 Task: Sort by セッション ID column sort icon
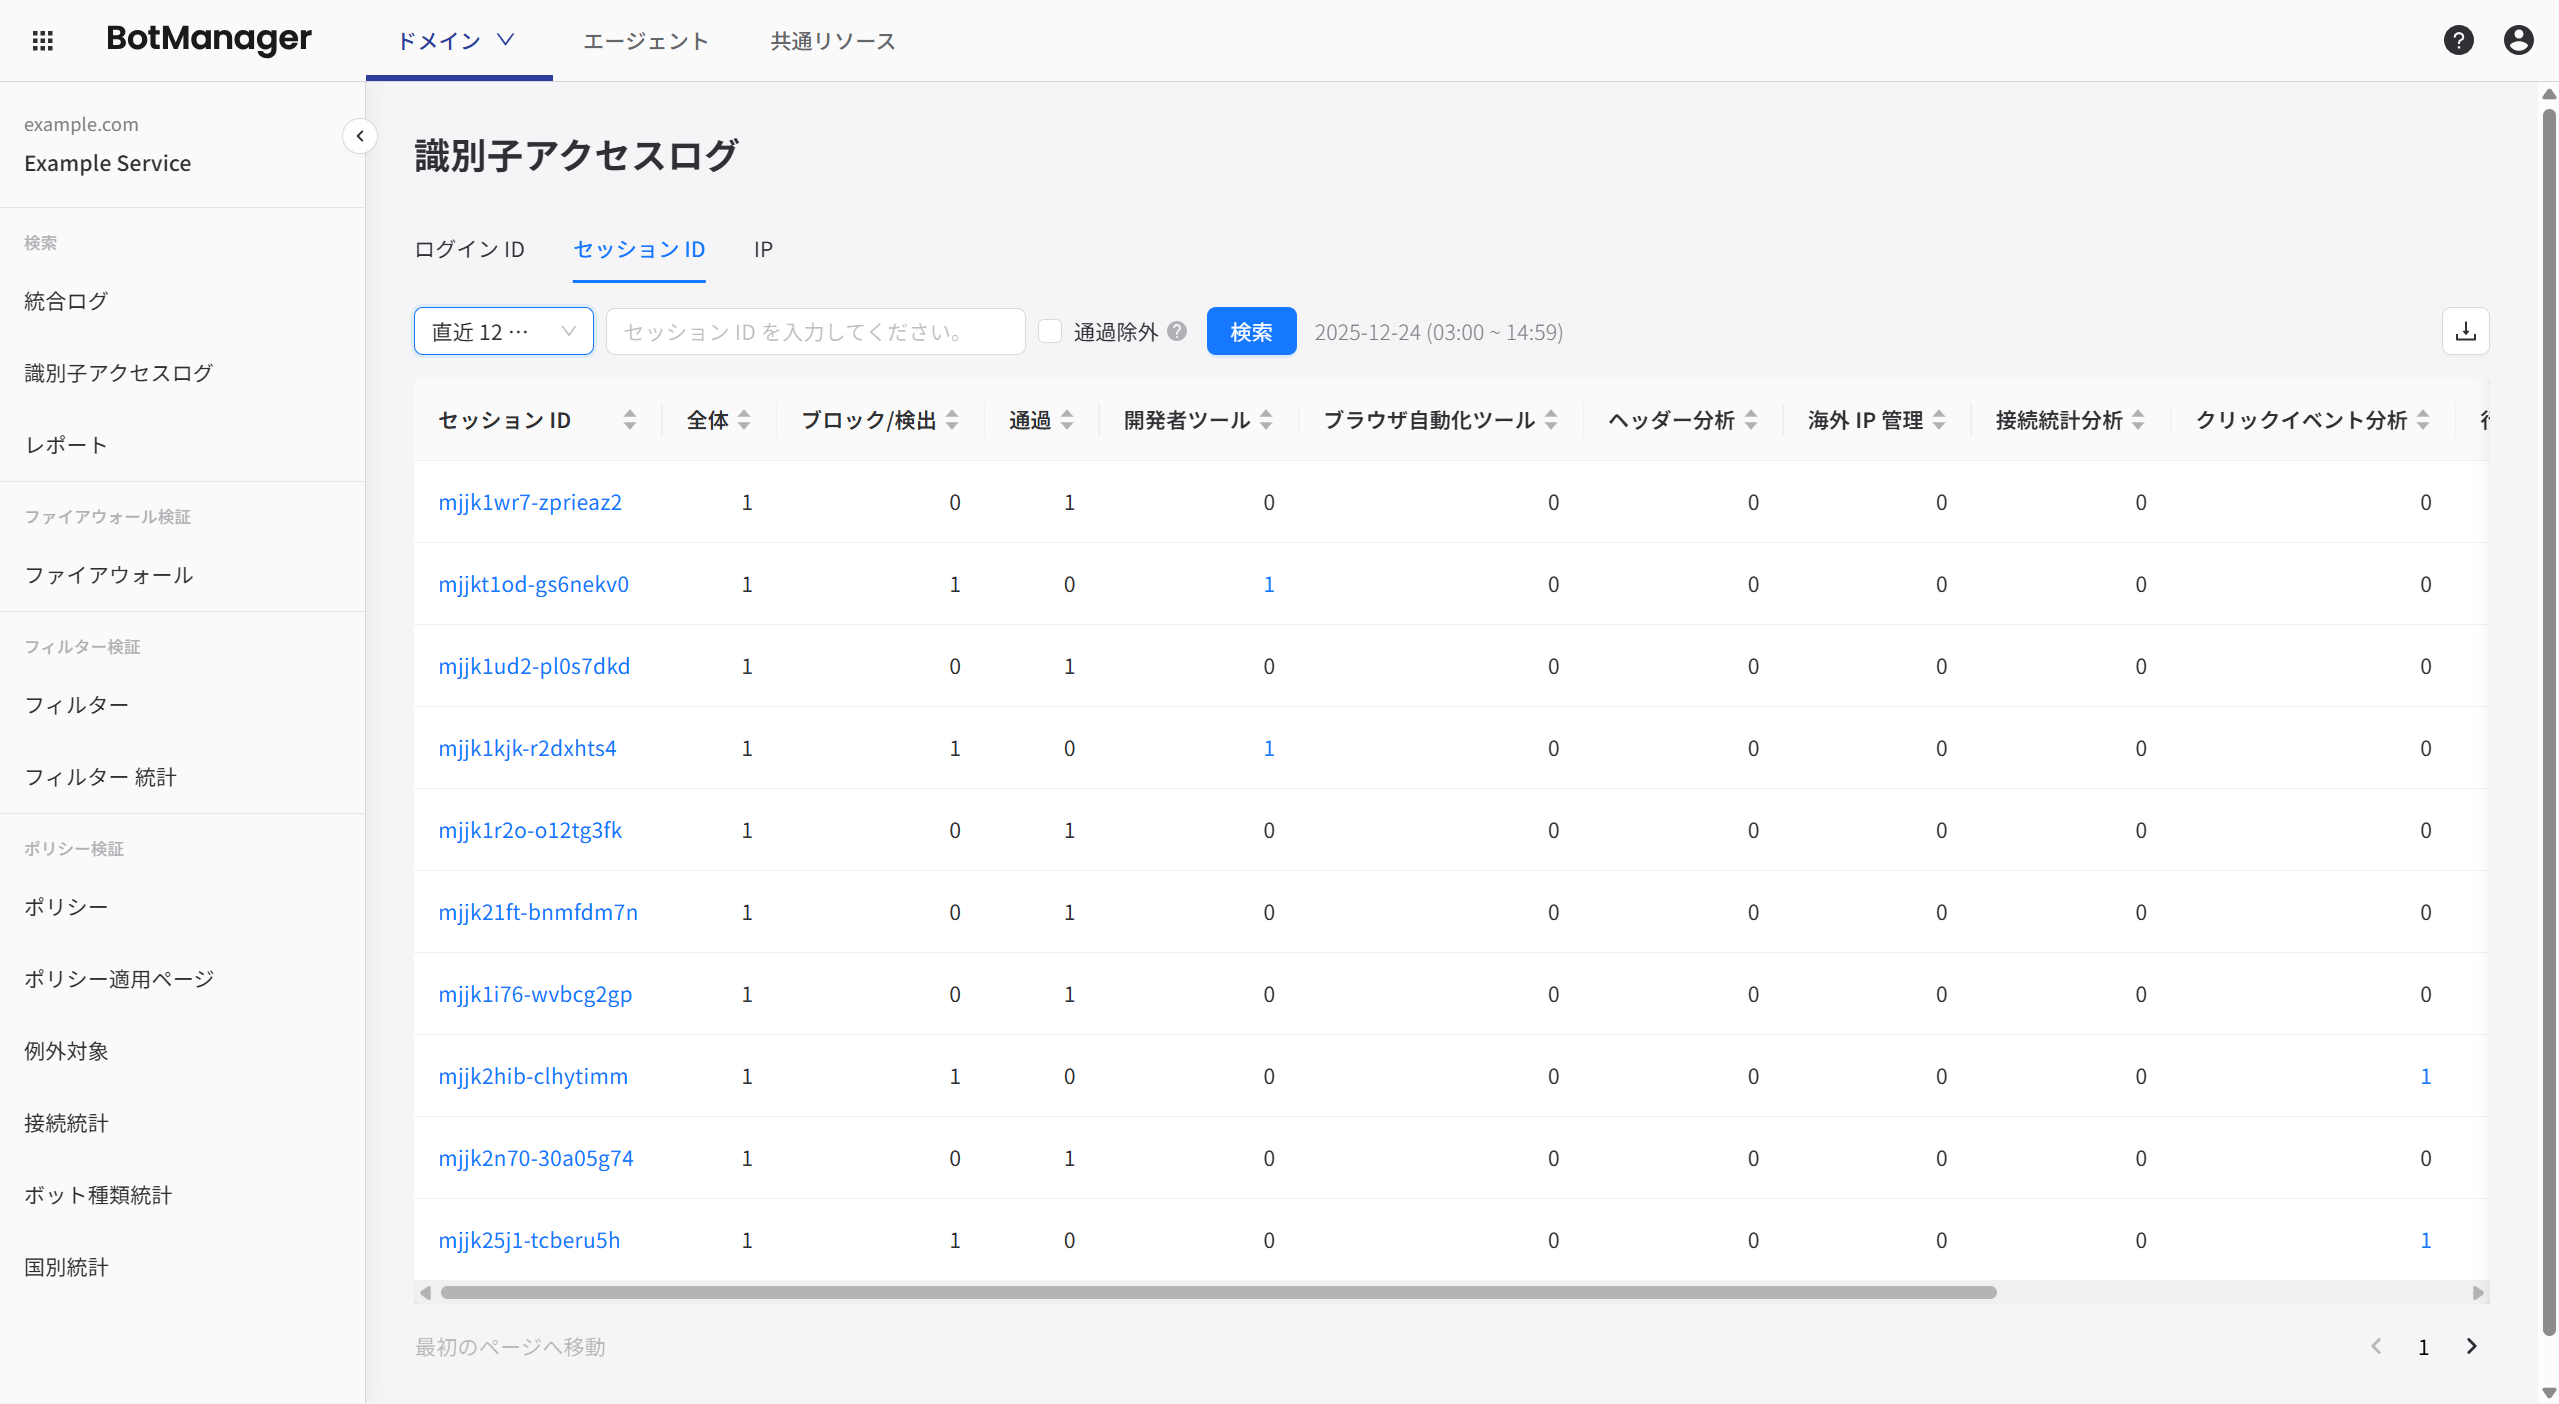pos(629,420)
